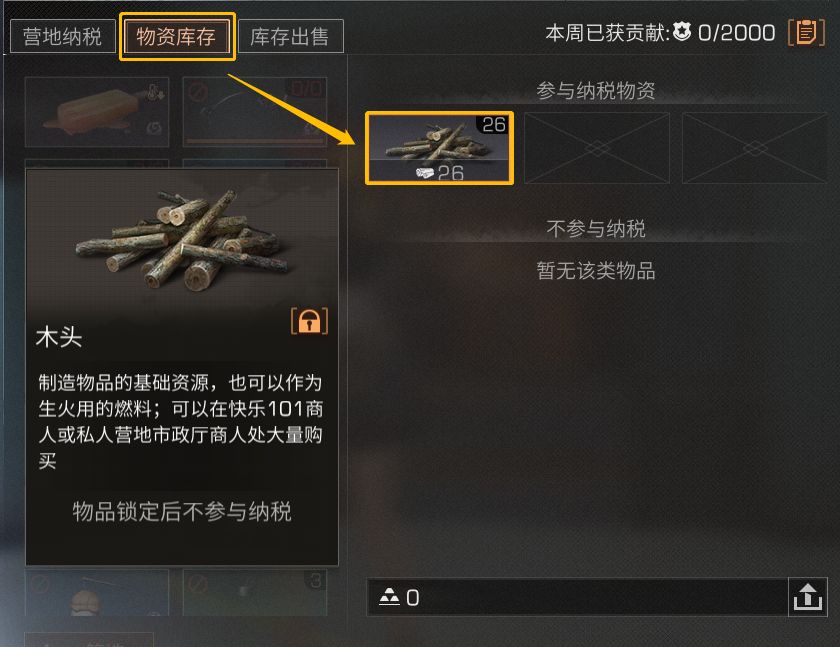Click the small wood log icon beside lower 26

(425, 172)
